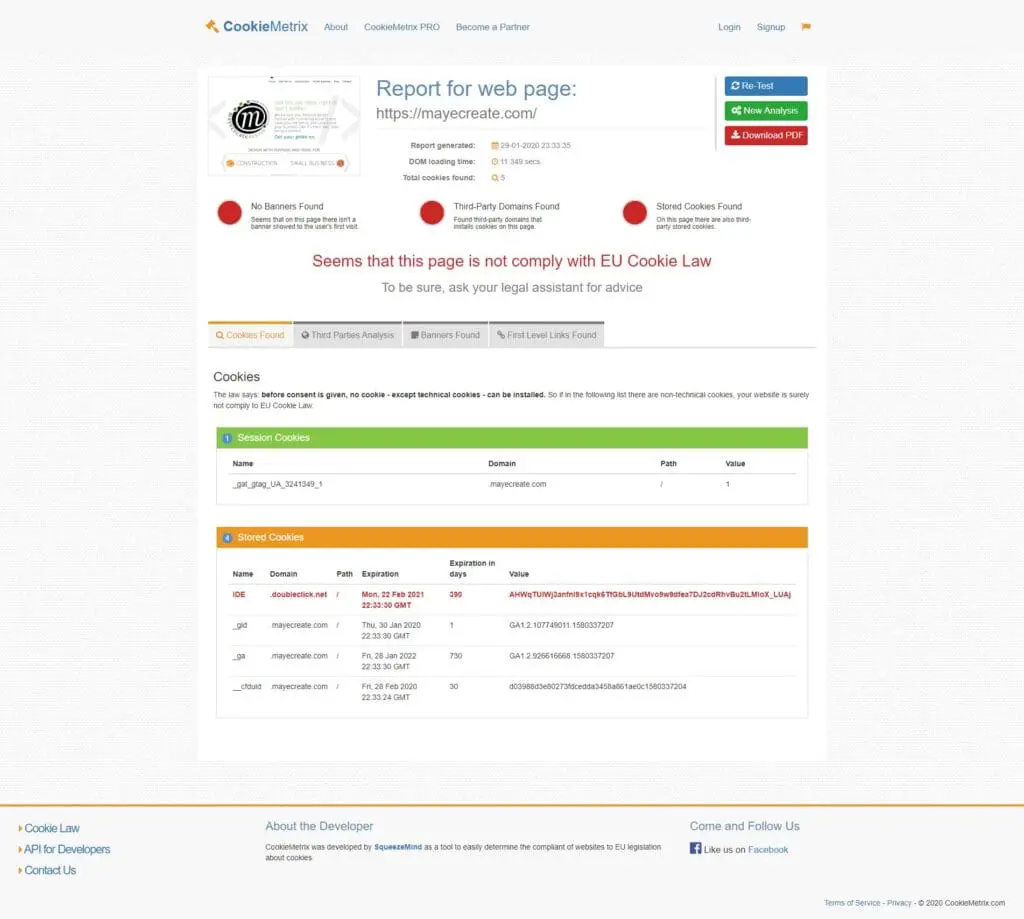Switch to Third Parties Analysis tab
The image size is (1024, 919).
pyautogui.click(x=347, y=335)
